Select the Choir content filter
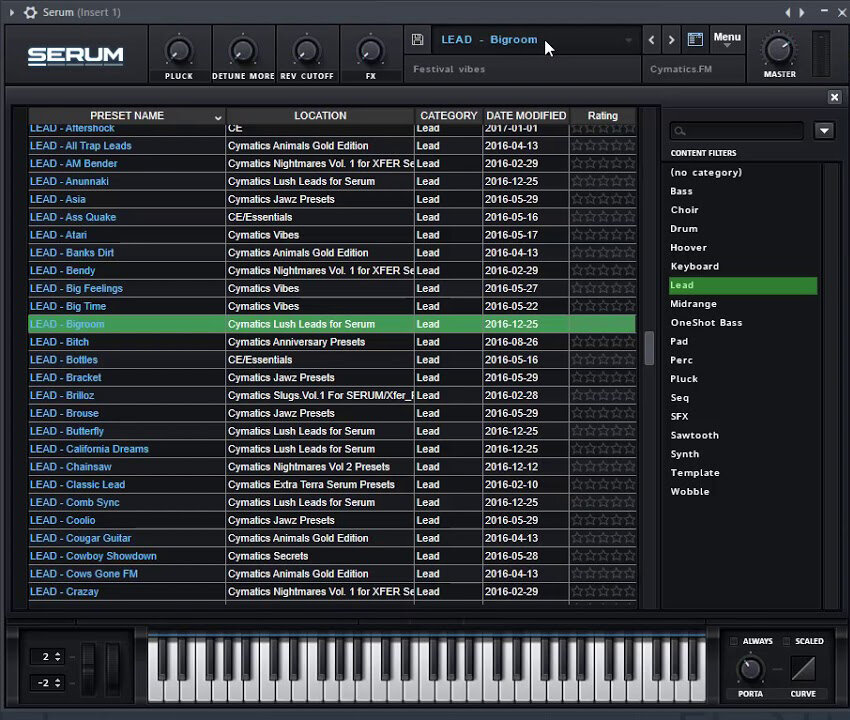Screen dimensions: 850x720 pos(684,210)
